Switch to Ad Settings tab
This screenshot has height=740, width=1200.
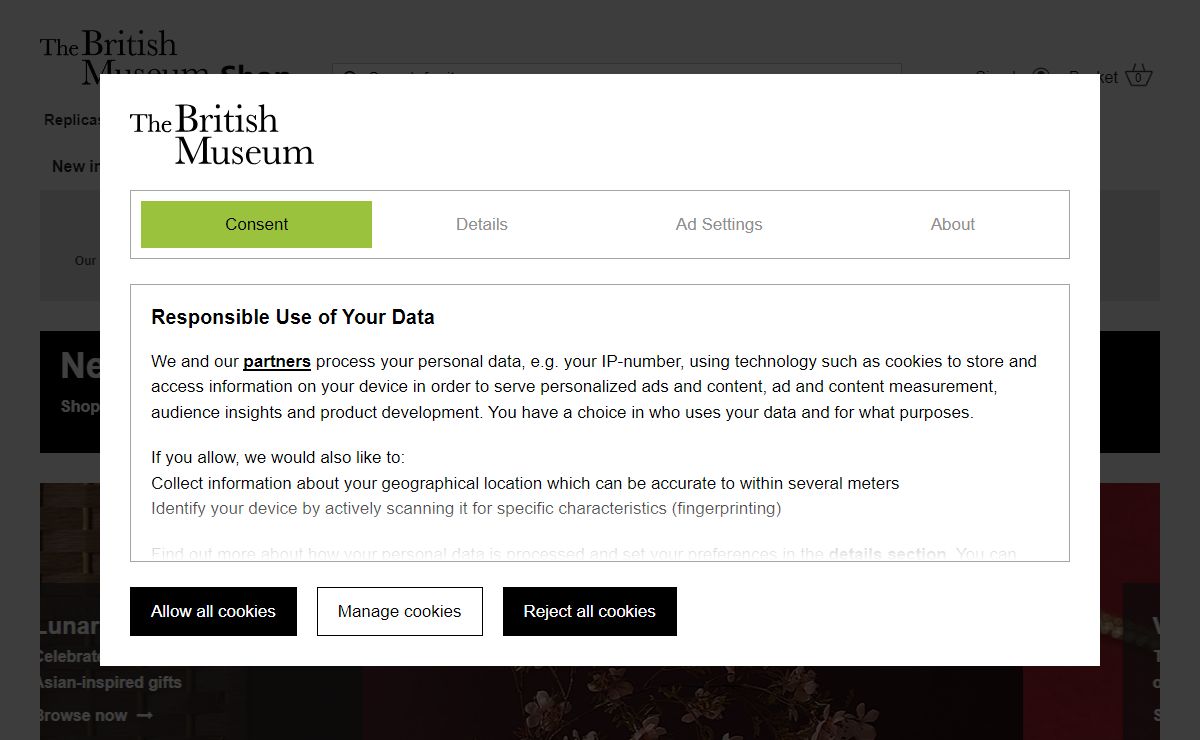click(719, 224)
